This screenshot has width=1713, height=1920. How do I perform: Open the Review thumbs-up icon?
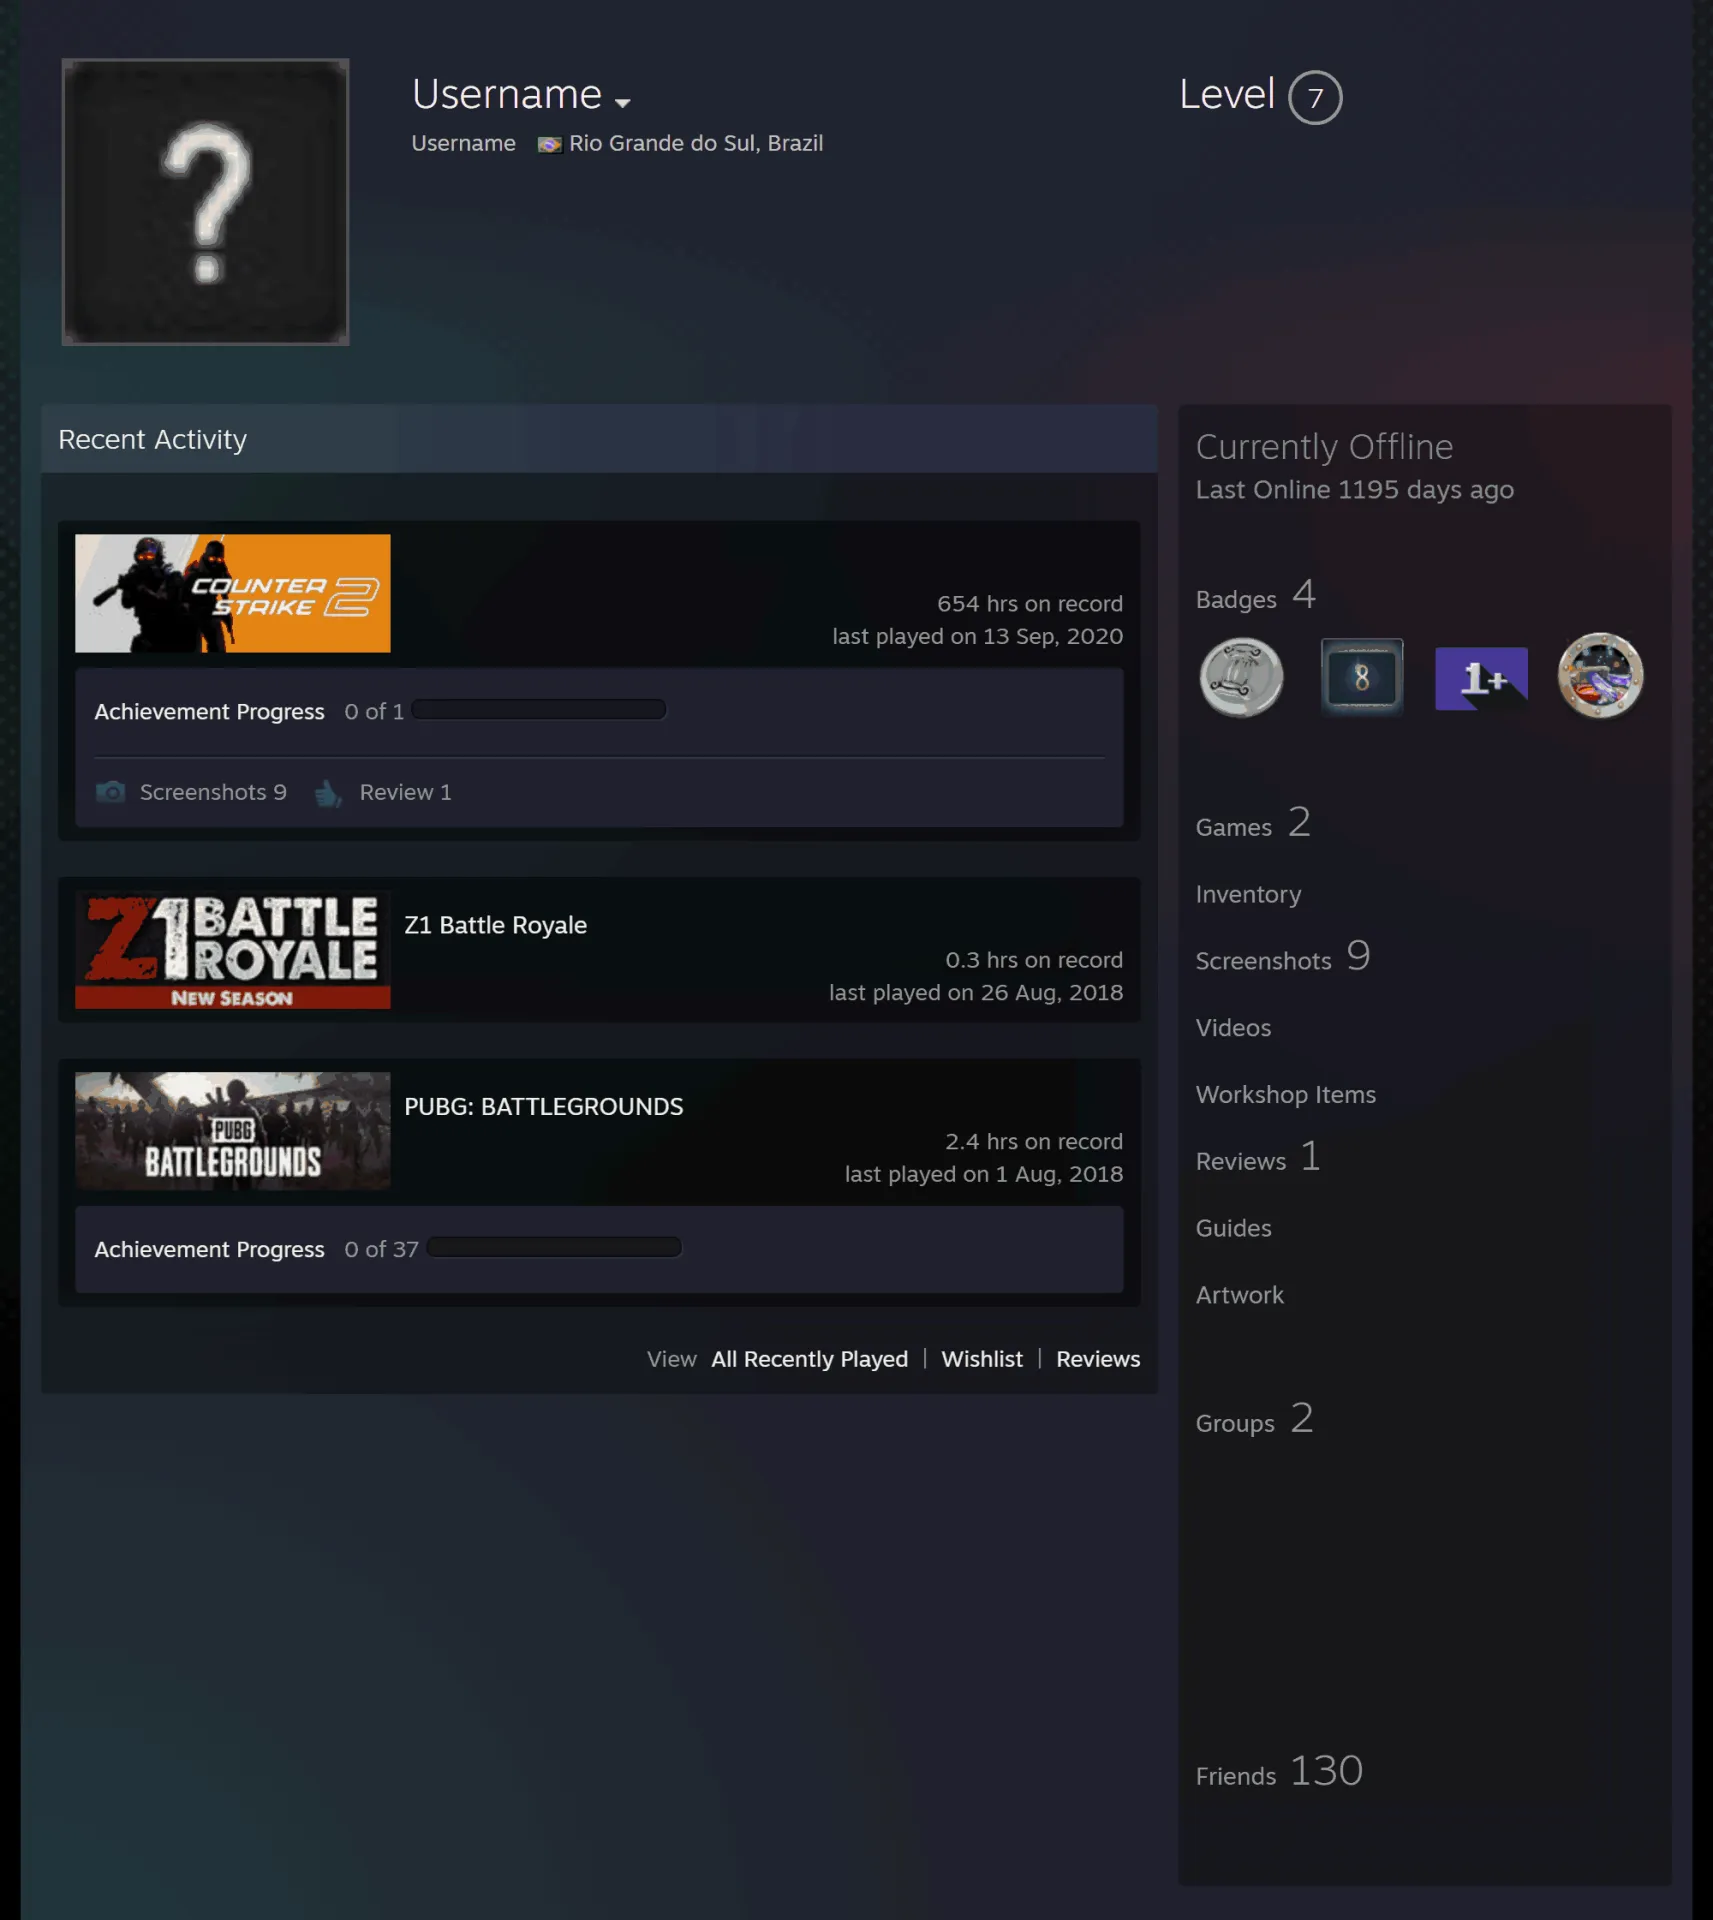click(x=328, y=793)
